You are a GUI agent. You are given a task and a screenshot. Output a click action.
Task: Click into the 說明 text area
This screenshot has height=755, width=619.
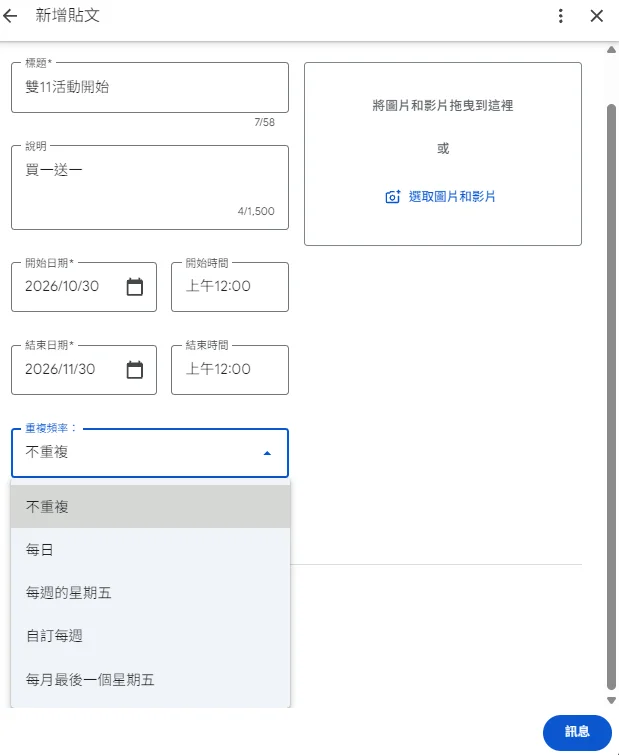pyautogui.click(x=150, y=187)
